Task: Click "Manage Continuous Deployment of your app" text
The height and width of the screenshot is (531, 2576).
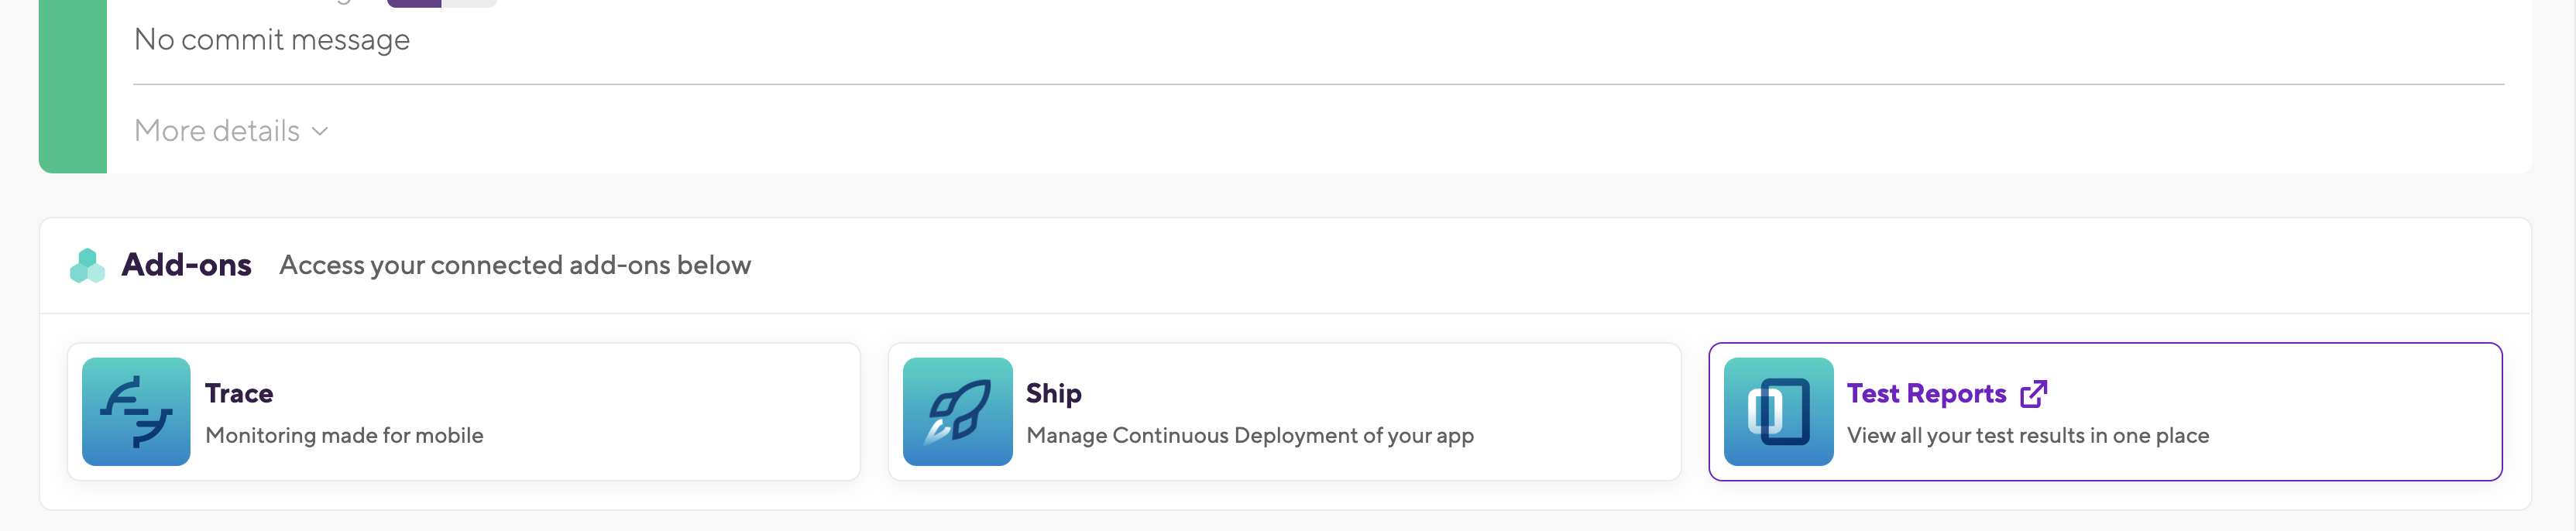Action: pyautogui.click(x=1249, y=435)
